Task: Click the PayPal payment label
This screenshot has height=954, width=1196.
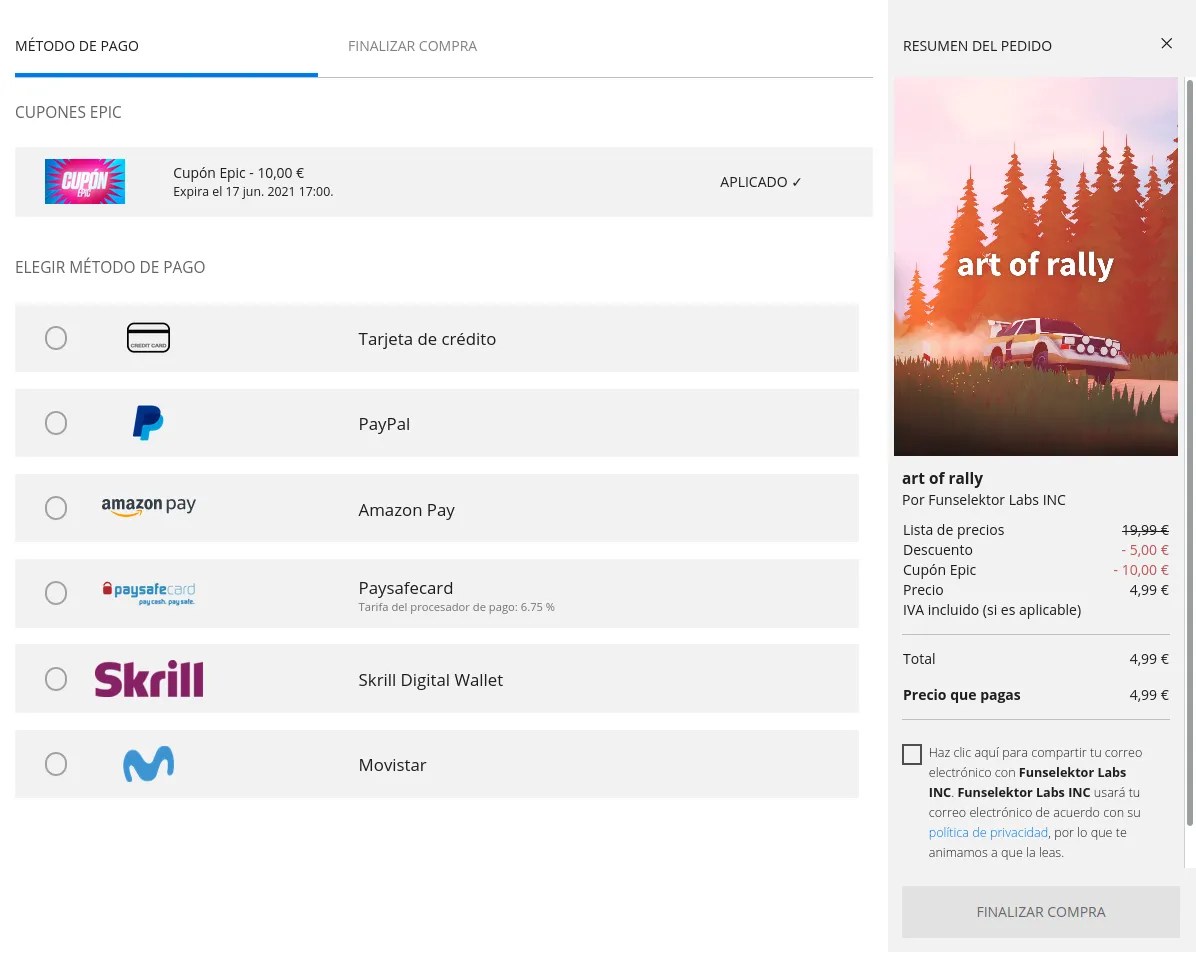Action: click(x=384, y=425)
